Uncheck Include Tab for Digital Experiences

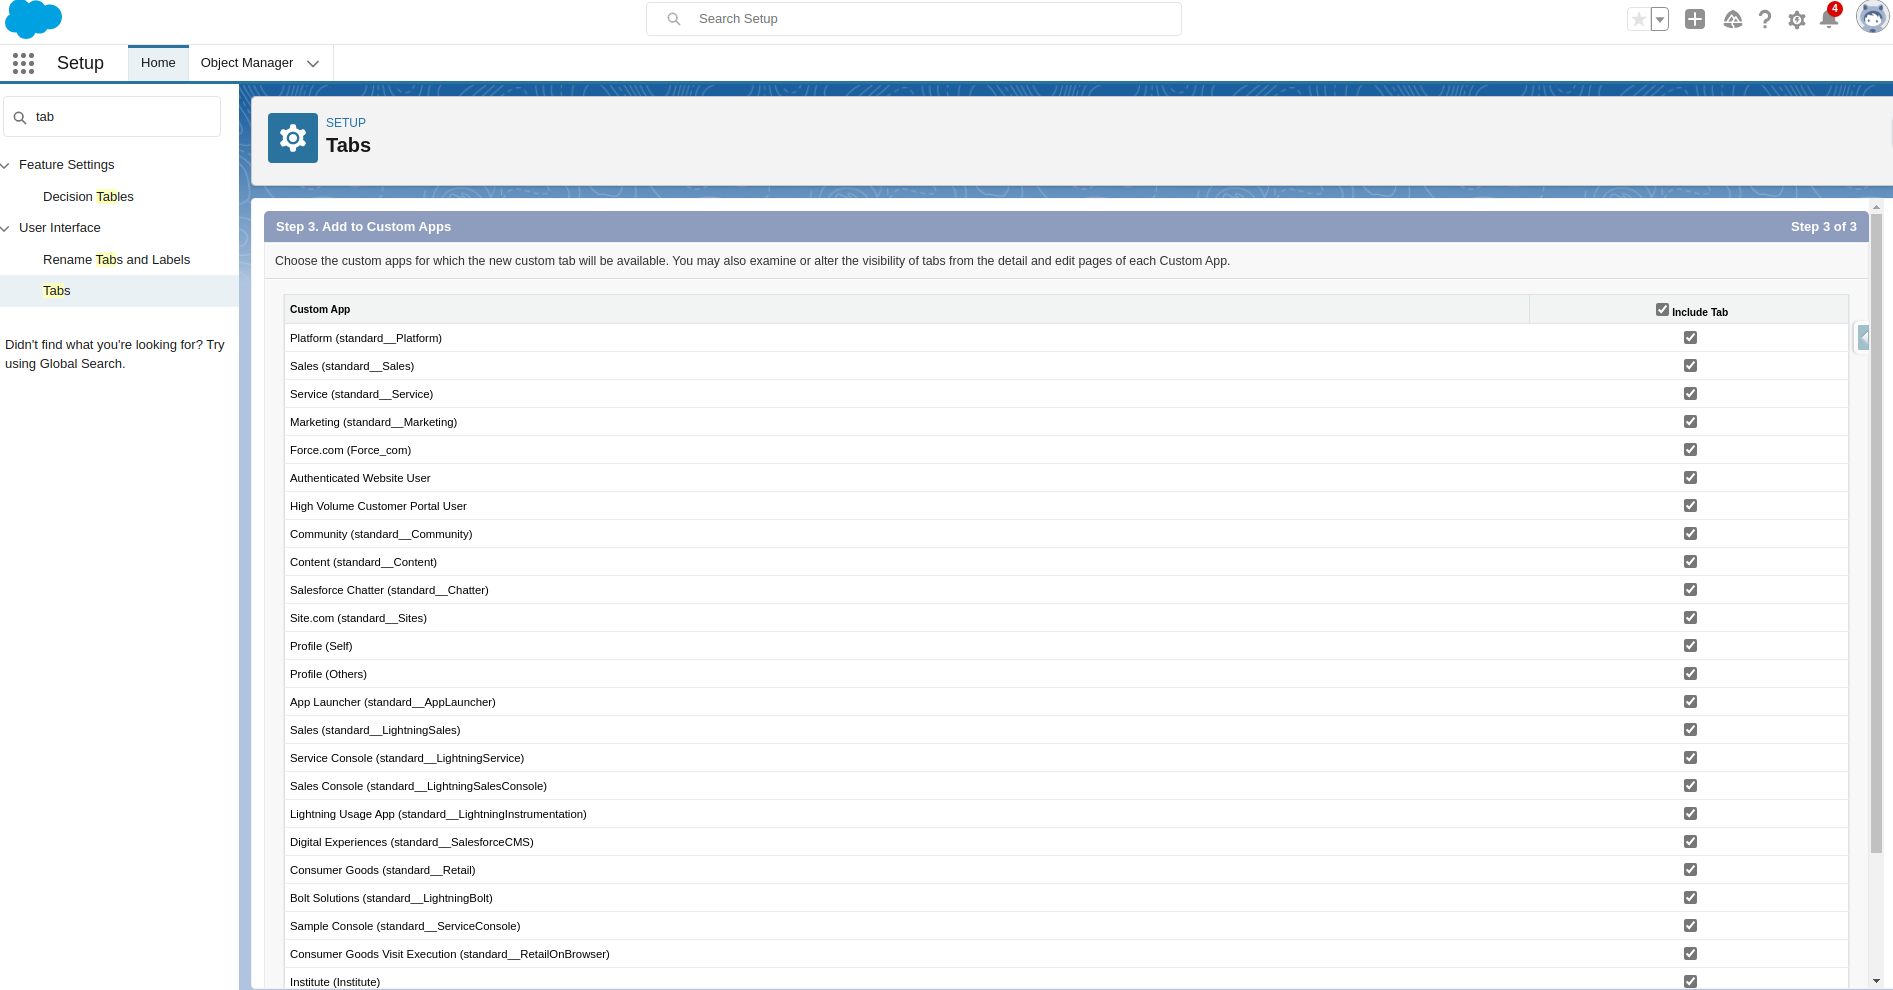pos(1690,842)
